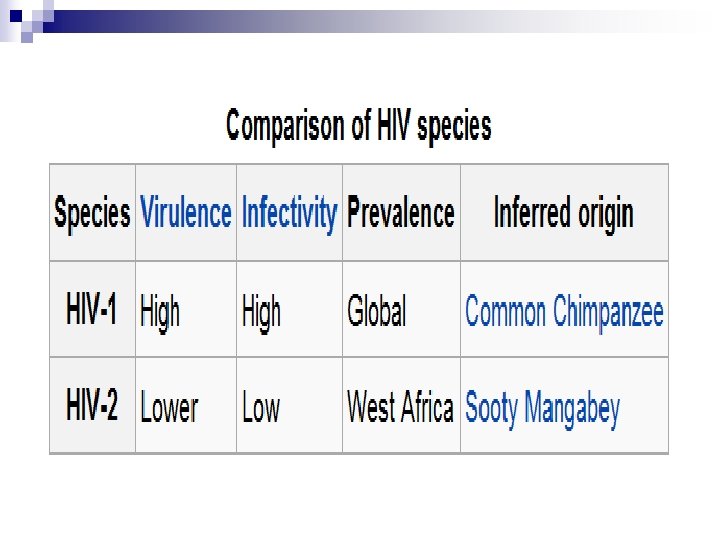Image resolution: width=720 pixels, height=540 pixels.
Task: Select the Species column header
Action: pyautogui.click(x=92, y=213)
